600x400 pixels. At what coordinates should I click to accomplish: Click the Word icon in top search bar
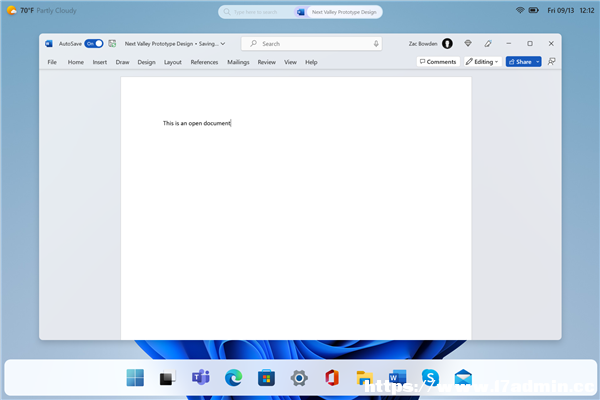301,12
